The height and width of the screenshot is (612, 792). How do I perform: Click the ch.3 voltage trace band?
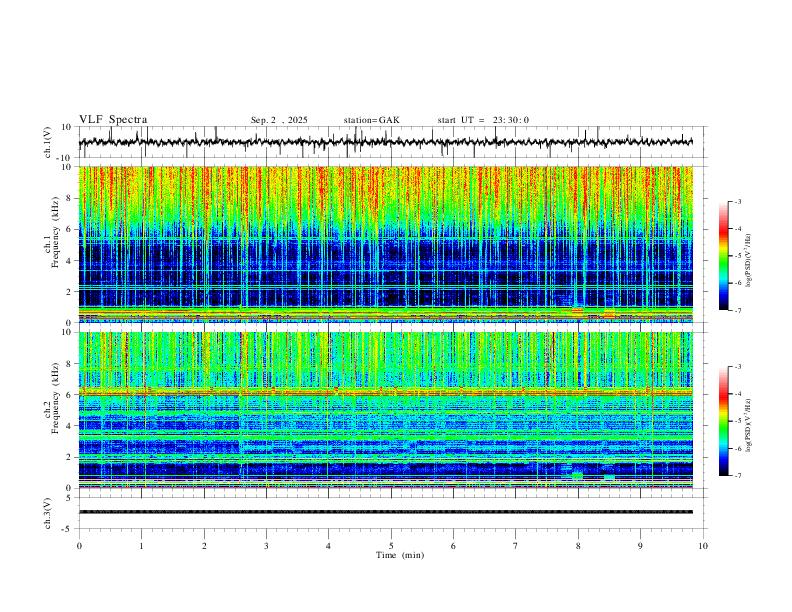tap(385, 512)
